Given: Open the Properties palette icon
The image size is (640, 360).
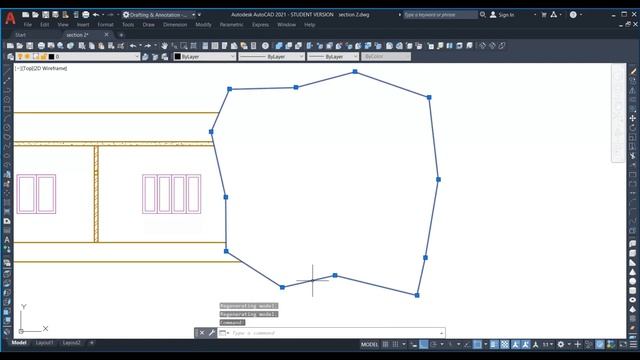Looking at the screenshot, I should (205, 46).
